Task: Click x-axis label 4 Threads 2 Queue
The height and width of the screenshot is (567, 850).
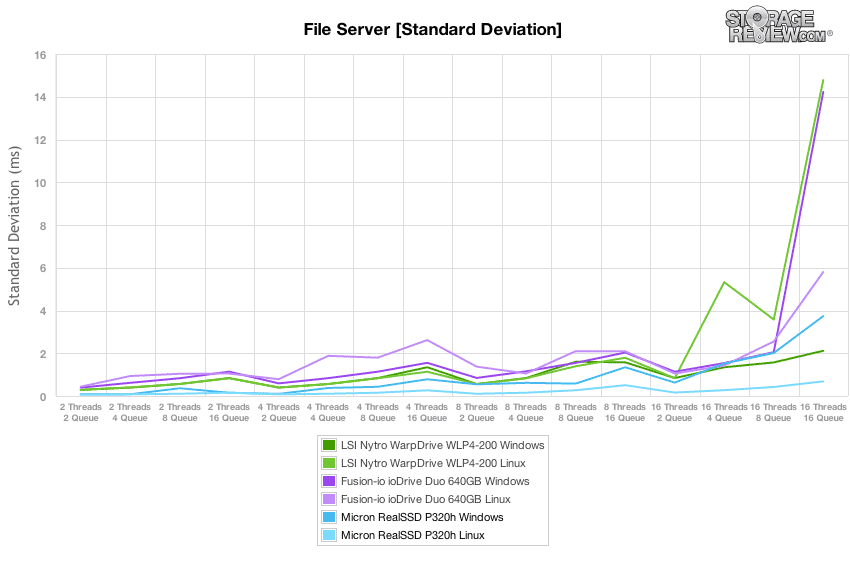Action: pos(279,413)
